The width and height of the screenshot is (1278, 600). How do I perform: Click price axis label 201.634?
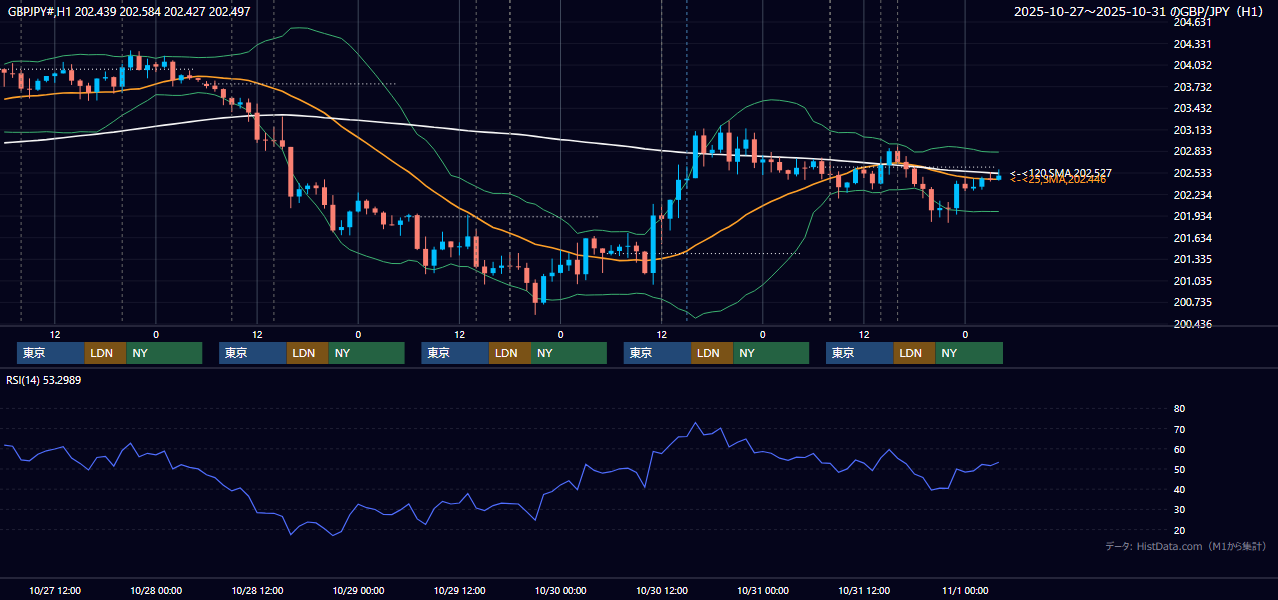tap(1192, 238)
